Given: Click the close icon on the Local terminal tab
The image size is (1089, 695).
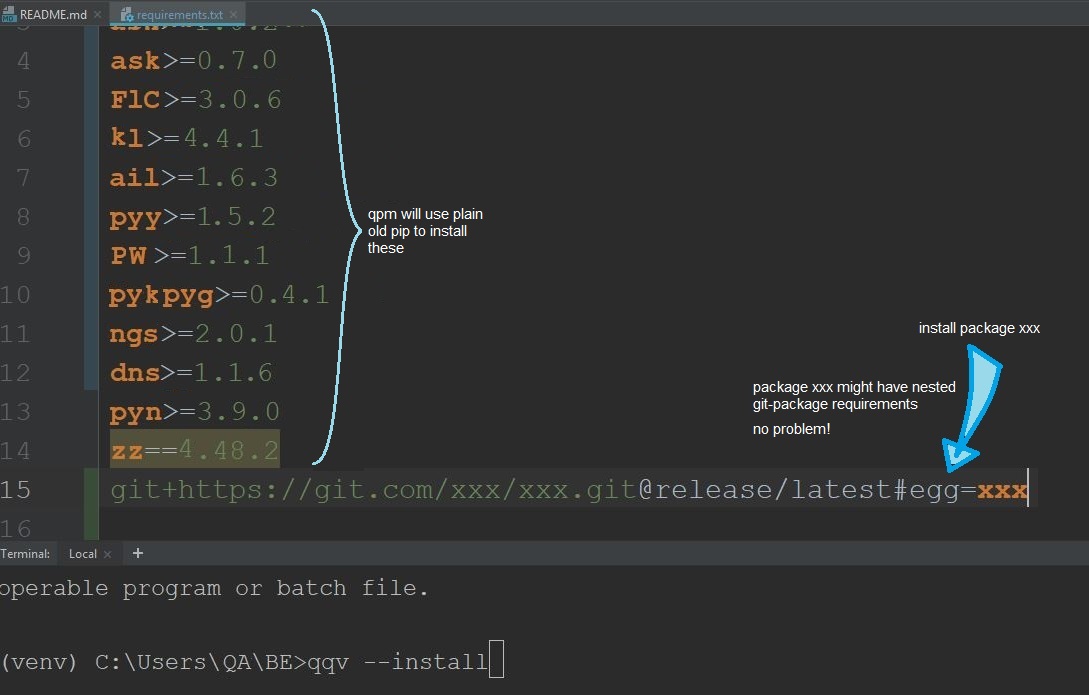Looking at the screenshot, I should [x=107, y=553].
